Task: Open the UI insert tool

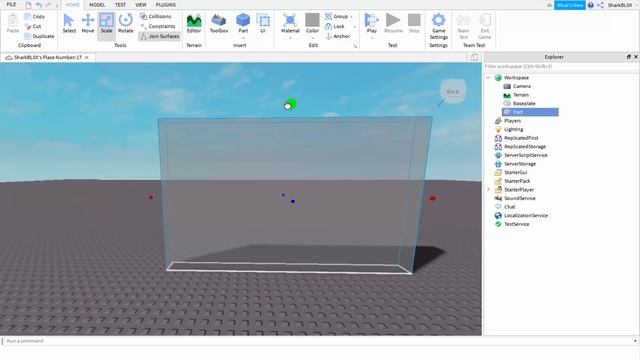Action: tap(263, 24)
